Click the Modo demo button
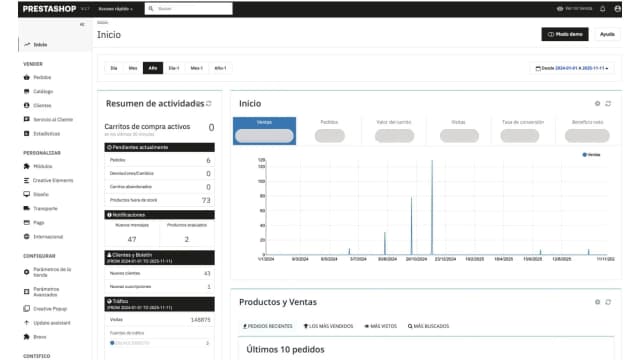The height and width of the screenshot is (360, 640). [565, 34]
